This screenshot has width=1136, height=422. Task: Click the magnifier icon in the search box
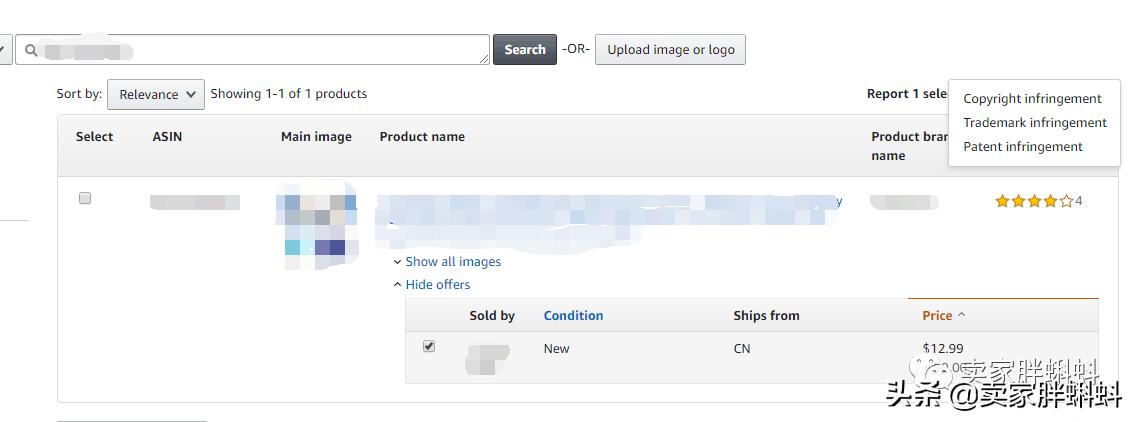pyautogui.click(x=31, y=50)
